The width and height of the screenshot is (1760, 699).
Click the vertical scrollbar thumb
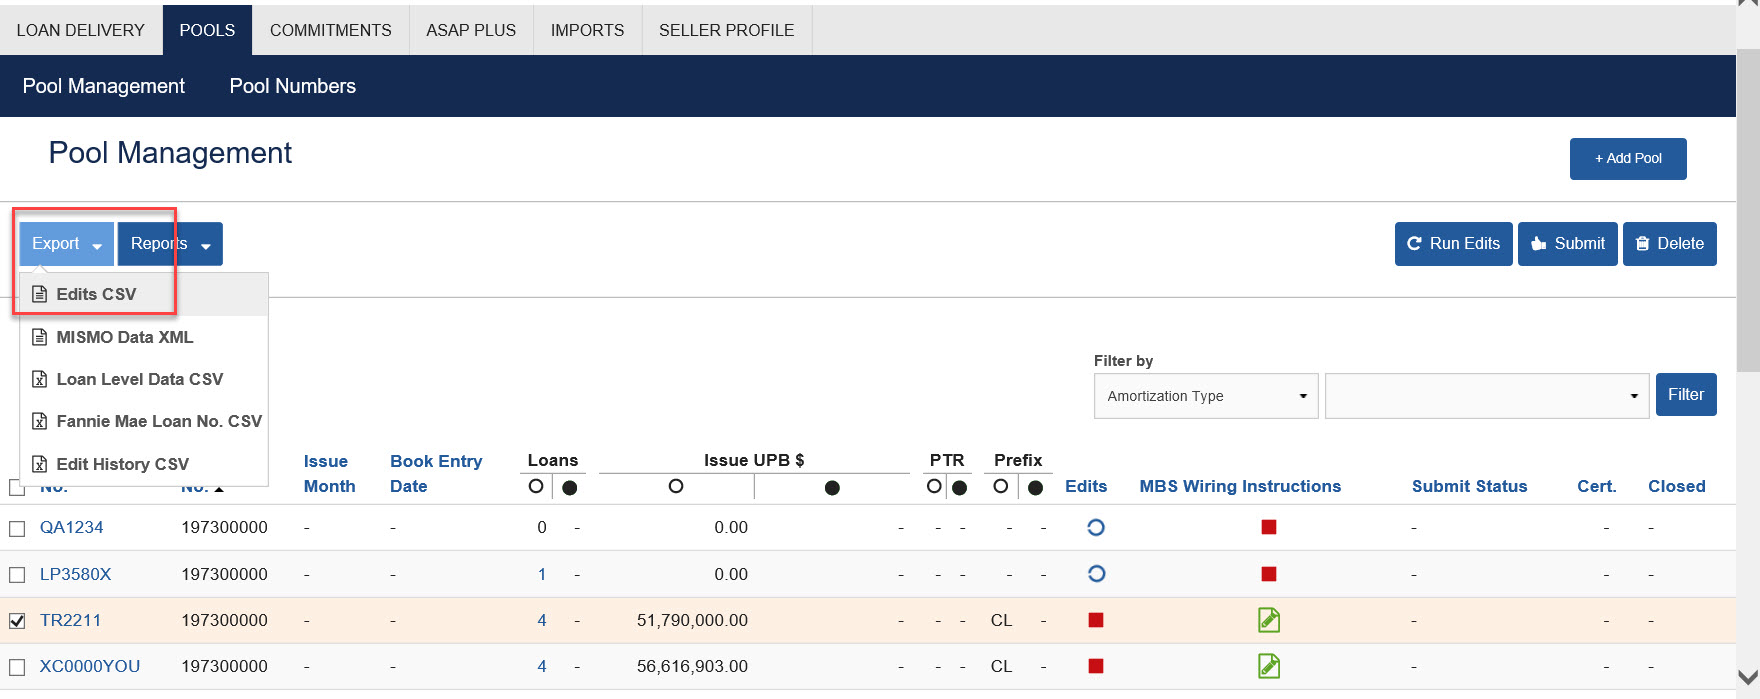(1748, 210)
